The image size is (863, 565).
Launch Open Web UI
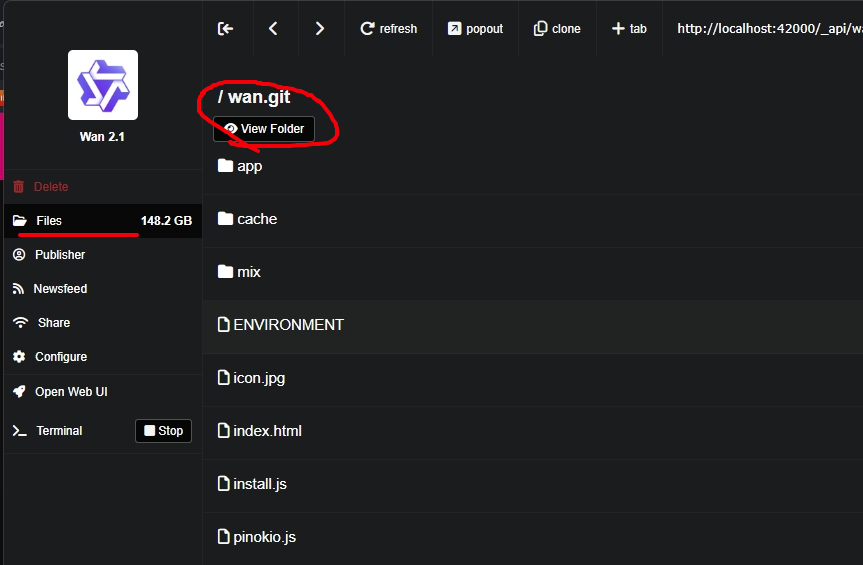point(70,392)
